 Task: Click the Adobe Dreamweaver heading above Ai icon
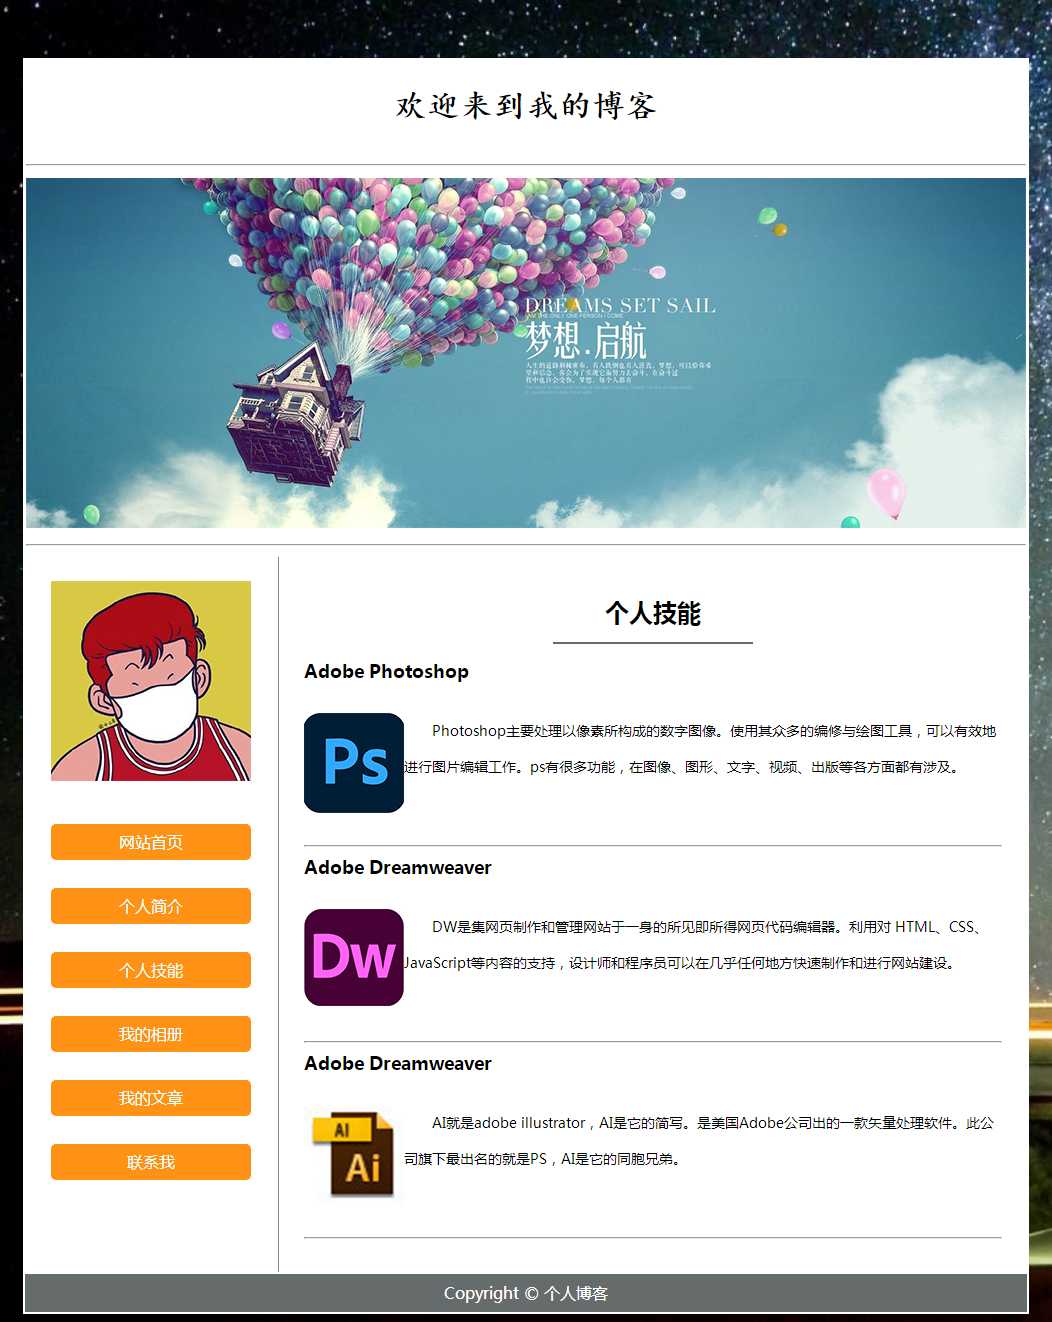pos(397,1064)
